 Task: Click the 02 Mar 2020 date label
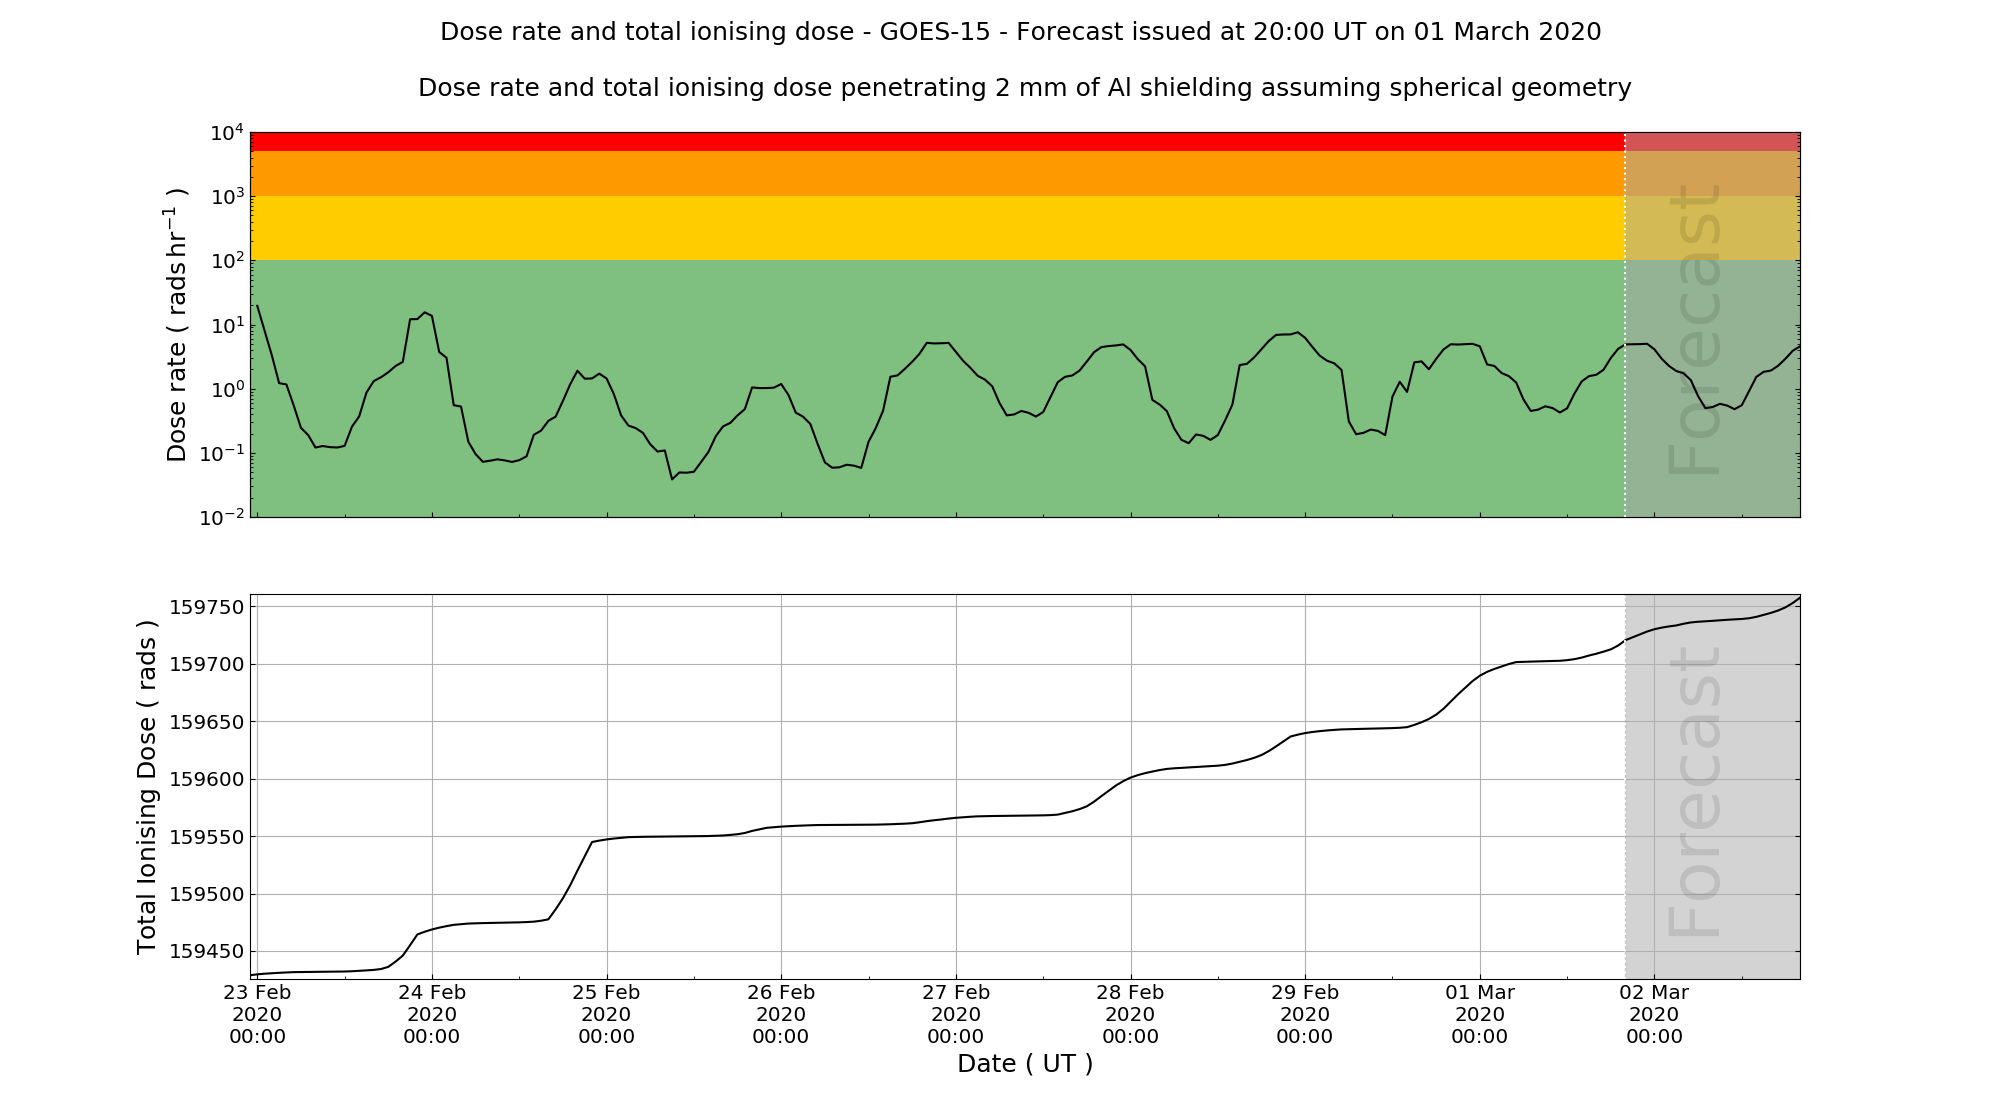[x=1654, y=1014]
